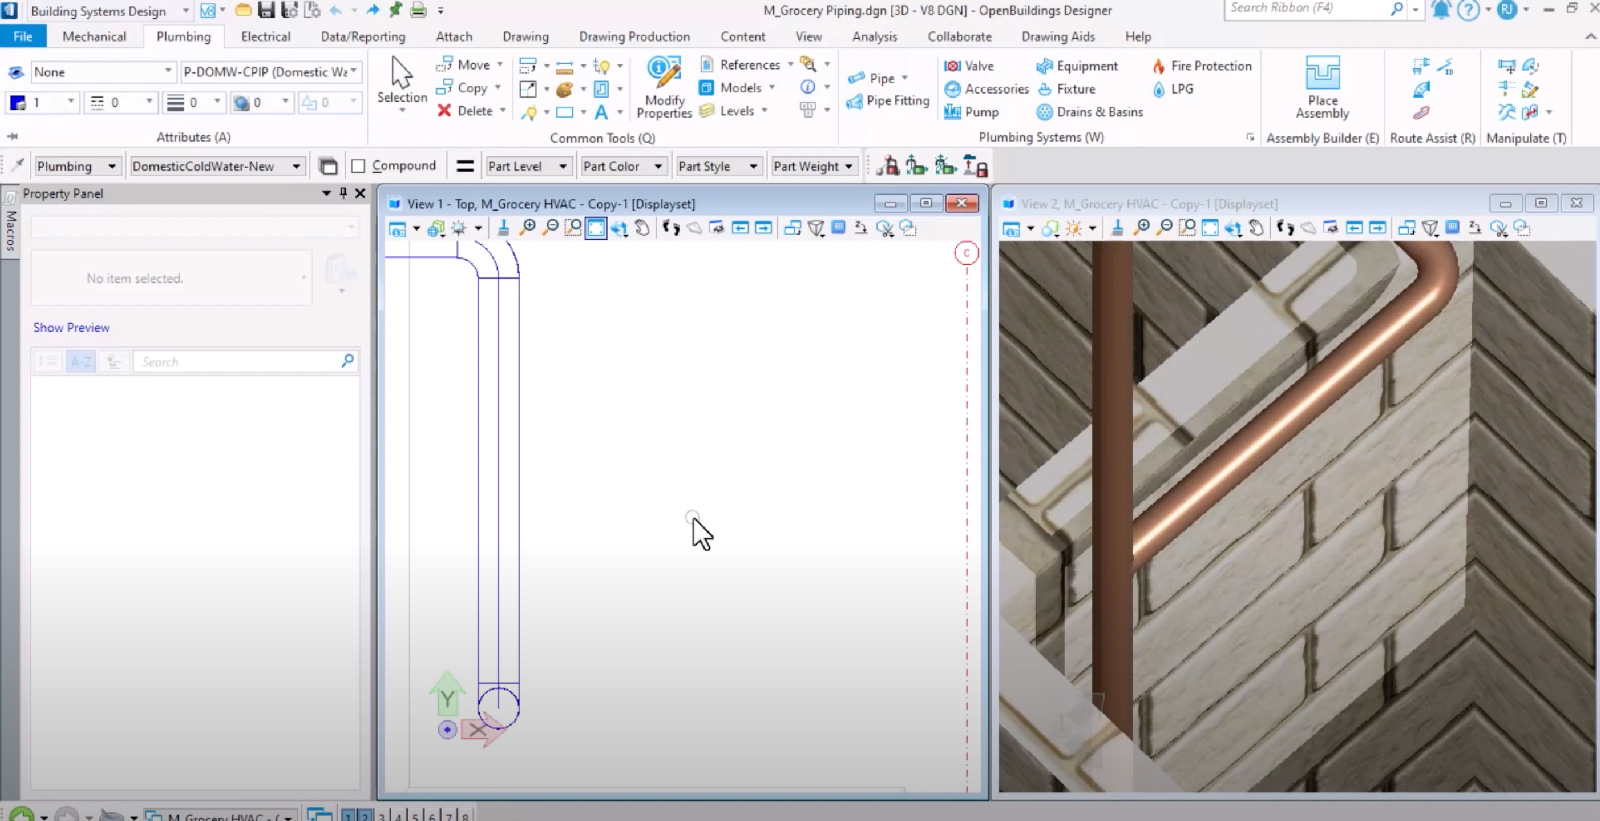This screenshot has height=821, width=1600.
Task: Click Walk footprints tool in View 1
Action: [671, 228]
